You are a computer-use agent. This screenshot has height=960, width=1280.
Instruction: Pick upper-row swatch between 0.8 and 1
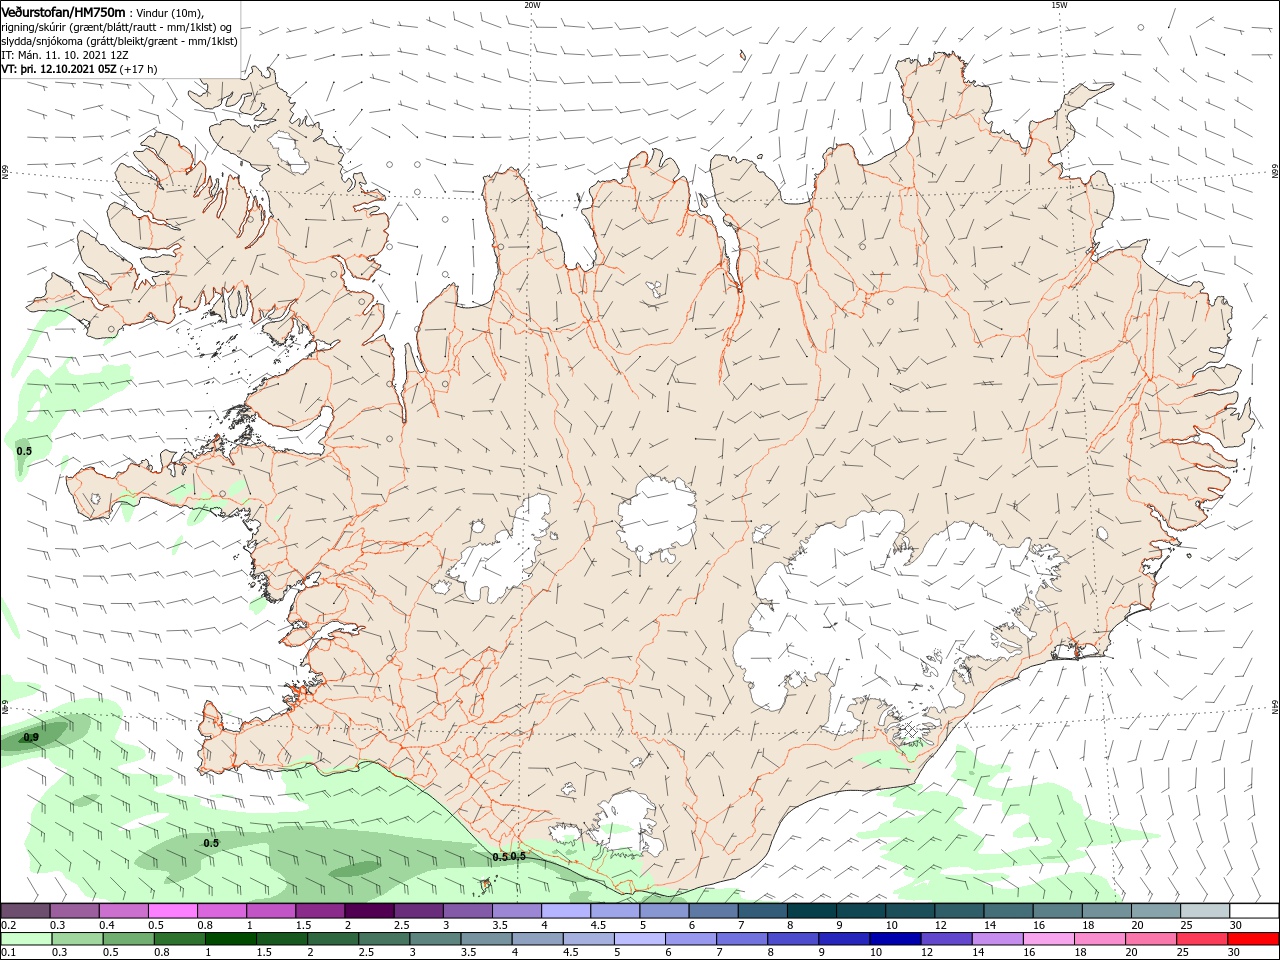tap(221, 911)
